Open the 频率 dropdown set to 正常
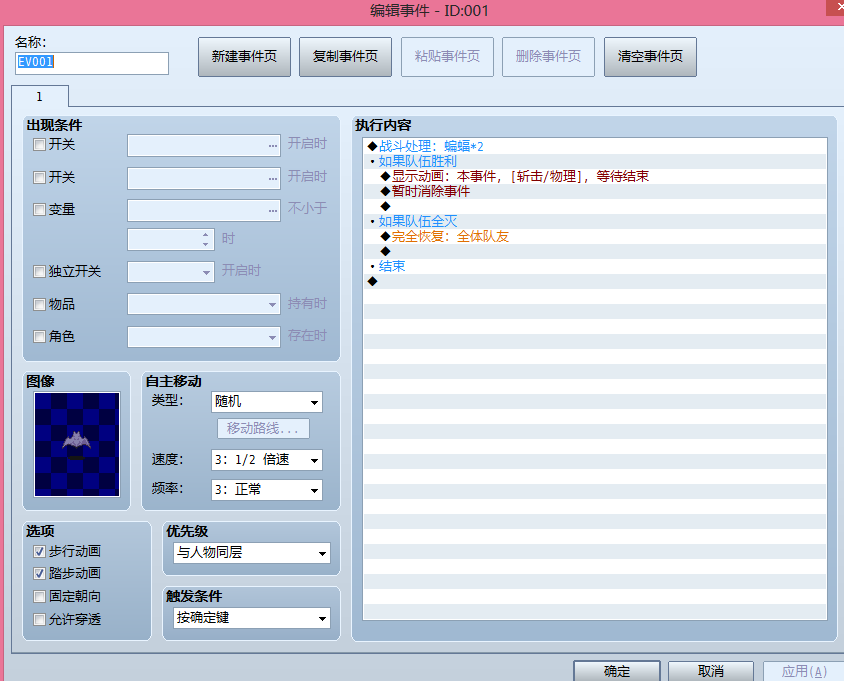The image size is (844, 681). pyautogui.click(x=266, y=490)
